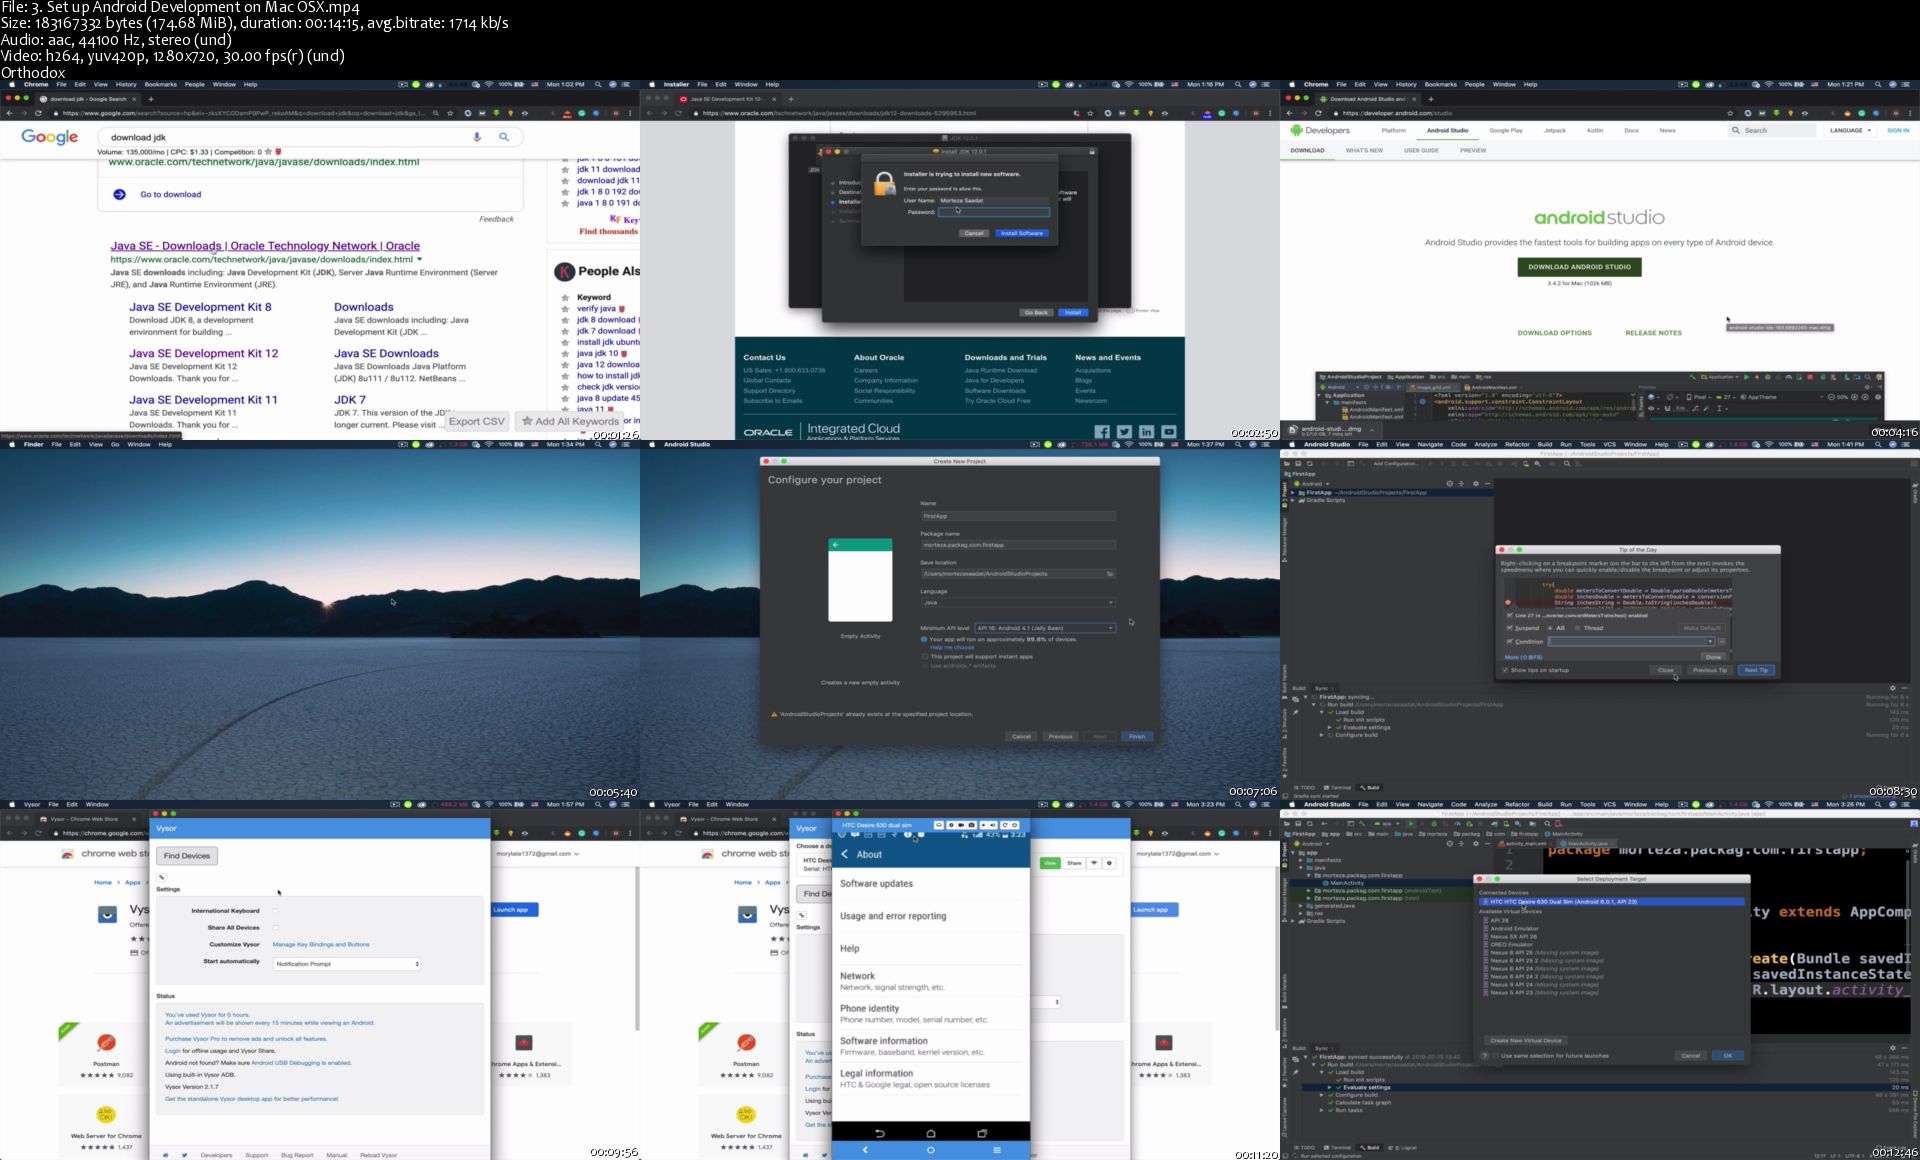The height and width of the screenshot is (1160, 1920).
Task: Open the 'Java SE Development Kit 12' link
Action: point(204,353)
